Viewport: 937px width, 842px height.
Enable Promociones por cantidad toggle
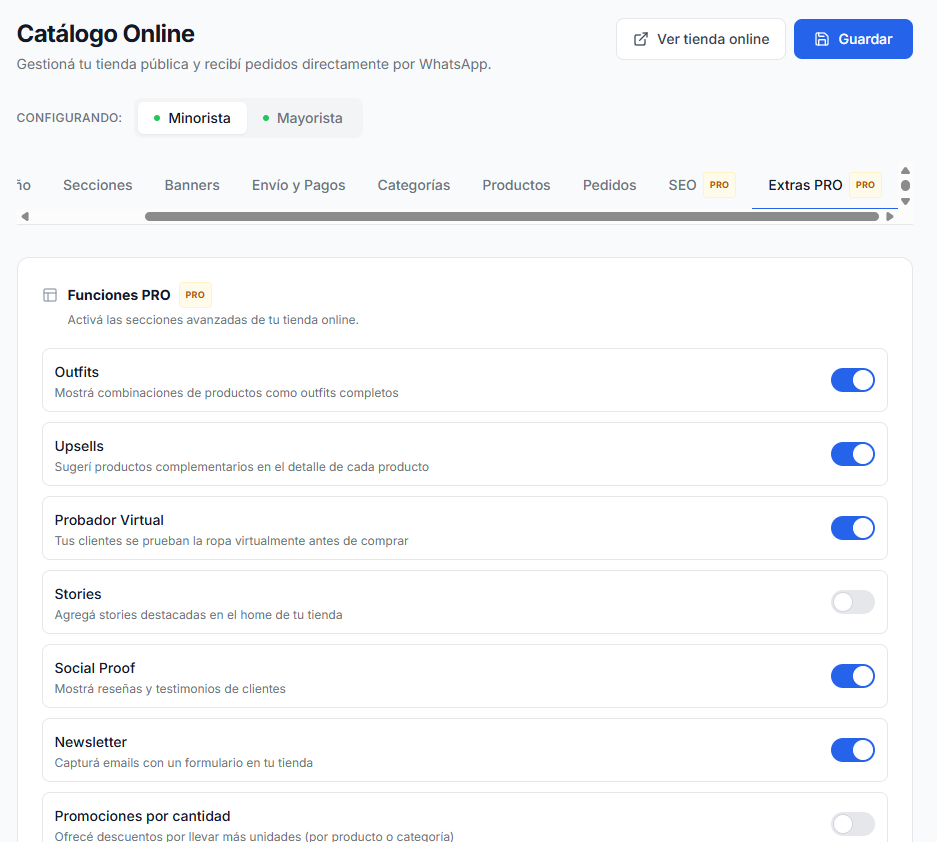tap(853, 824)
